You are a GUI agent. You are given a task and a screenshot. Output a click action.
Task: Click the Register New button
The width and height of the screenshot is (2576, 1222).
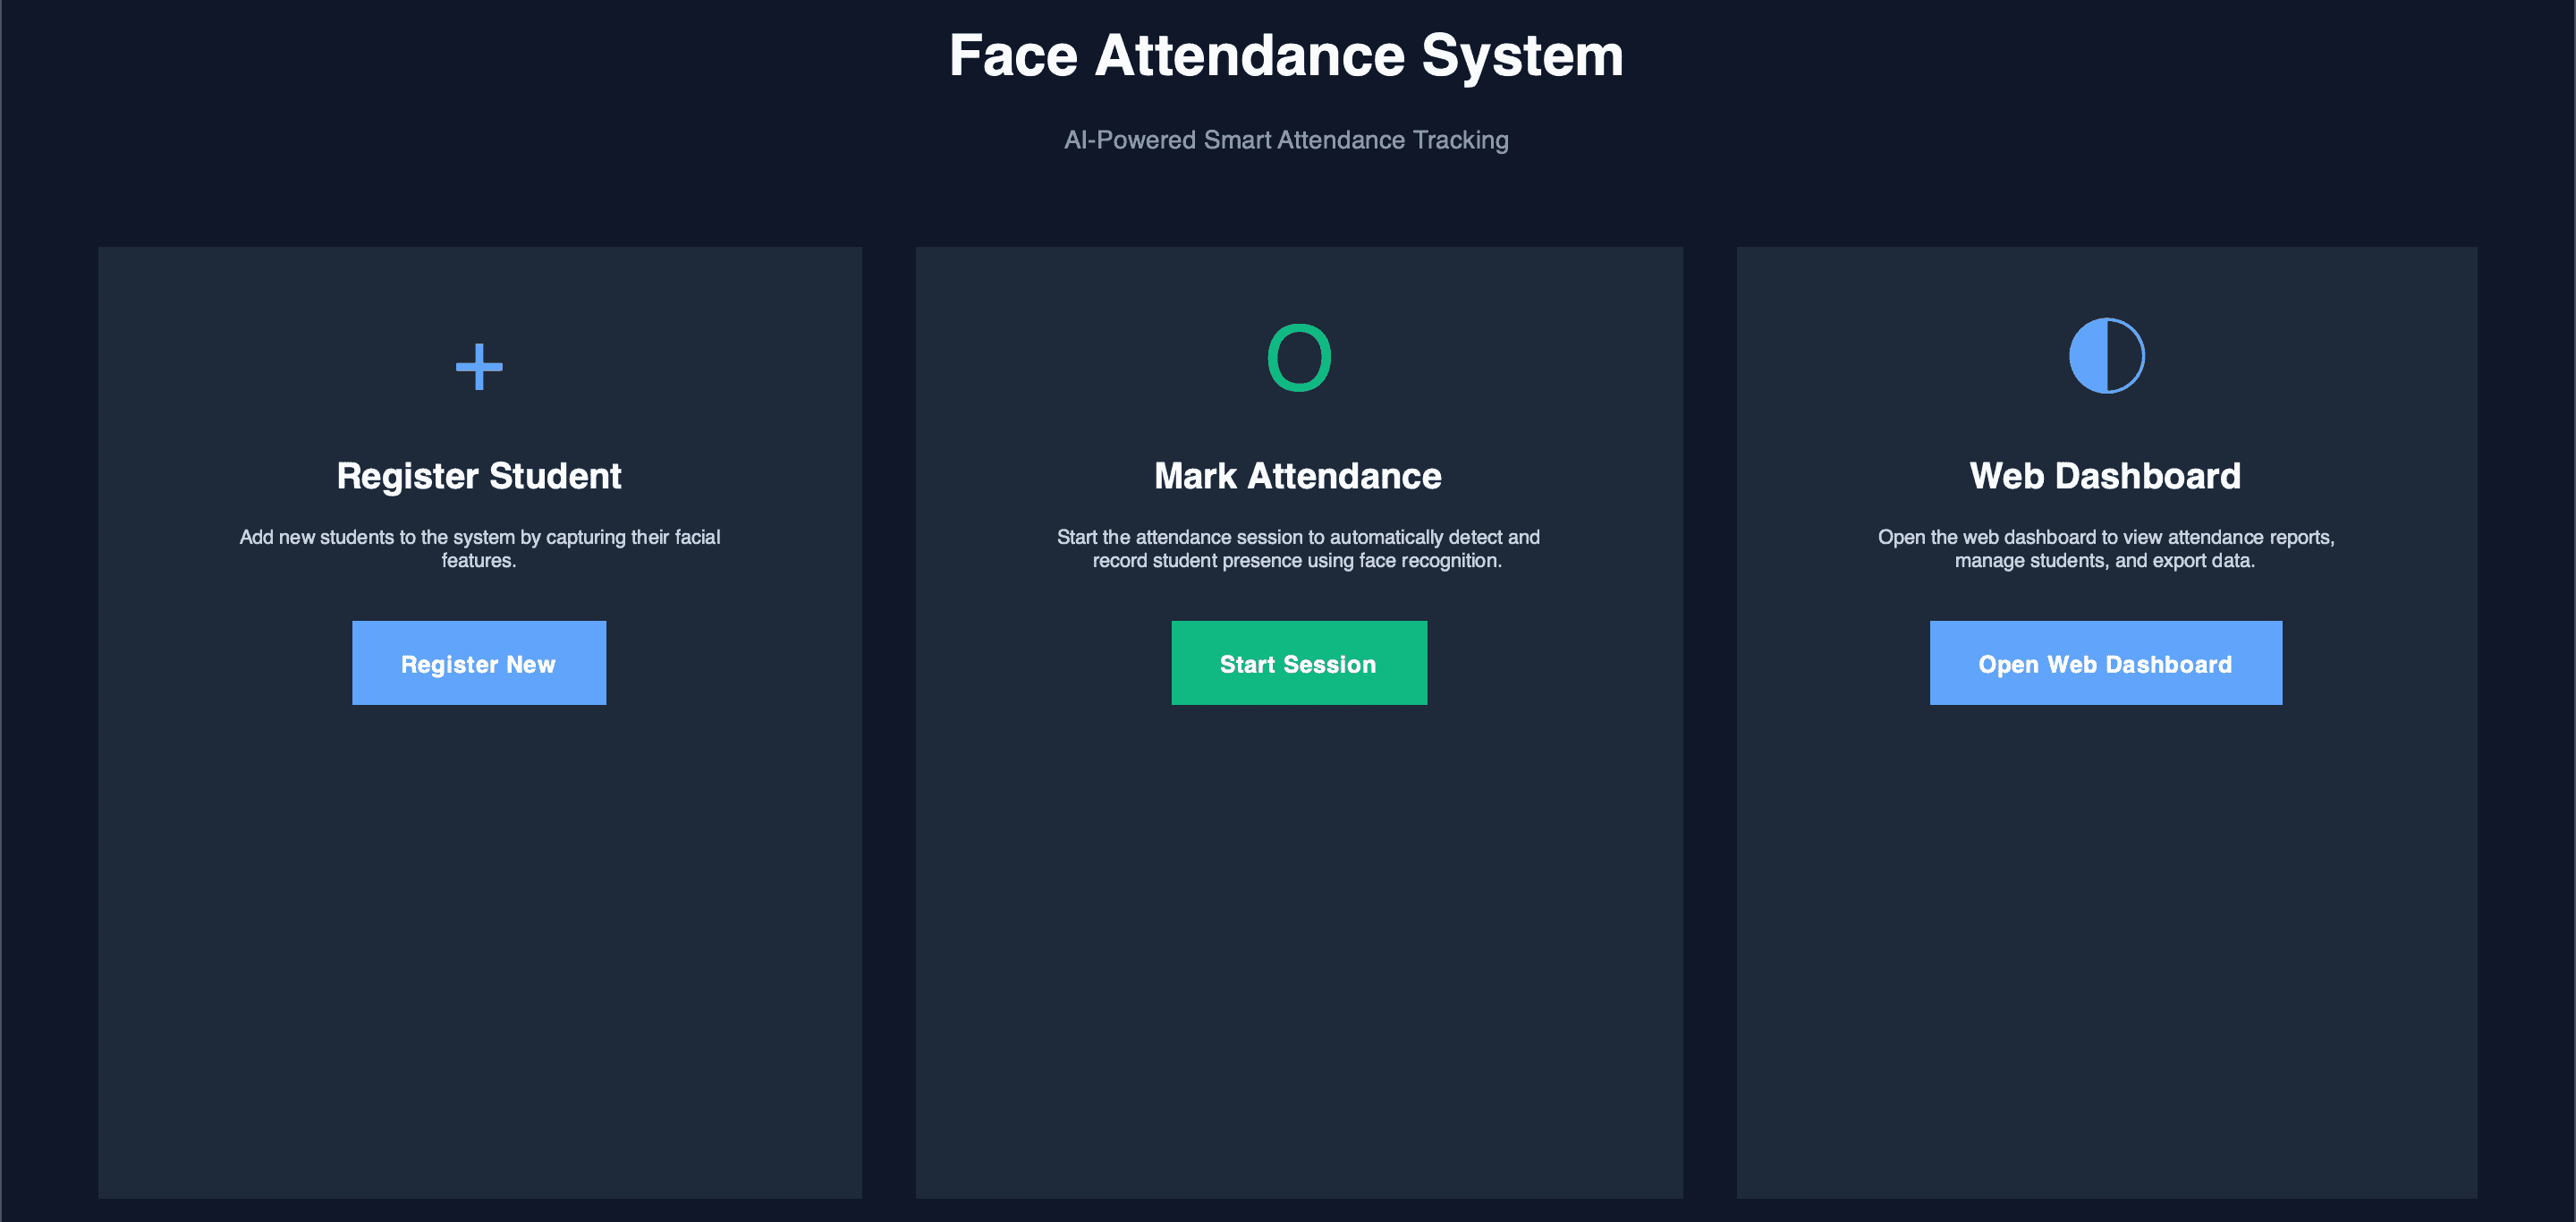(x=478, y=662)
